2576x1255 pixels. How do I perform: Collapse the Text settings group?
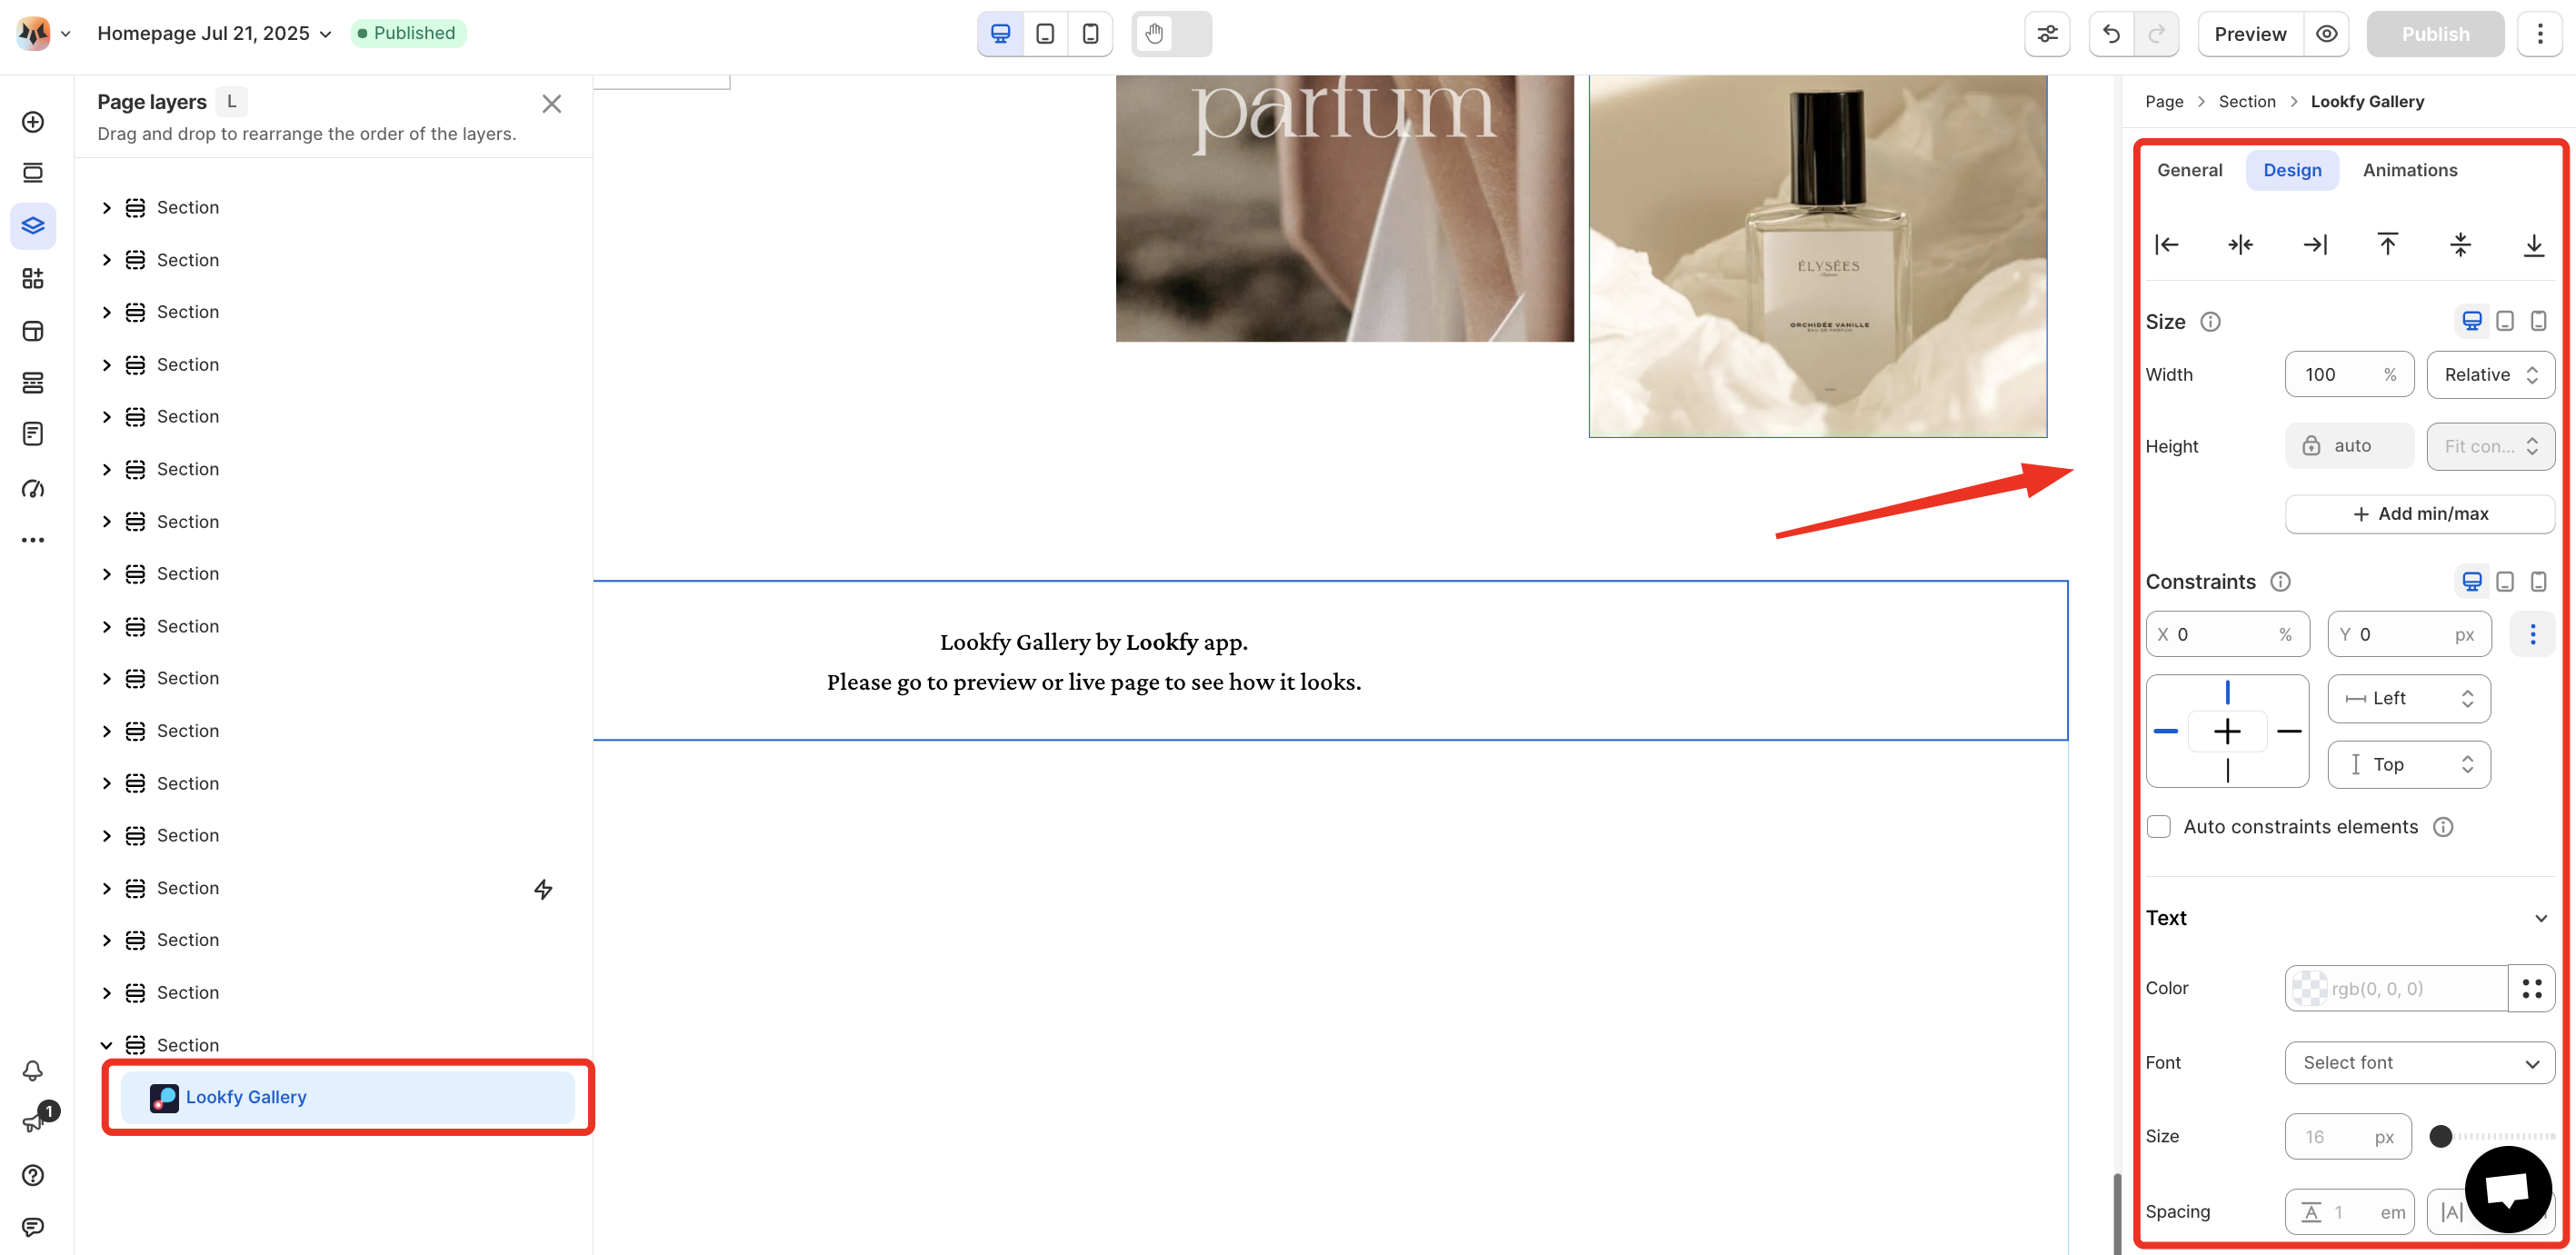2541,919
